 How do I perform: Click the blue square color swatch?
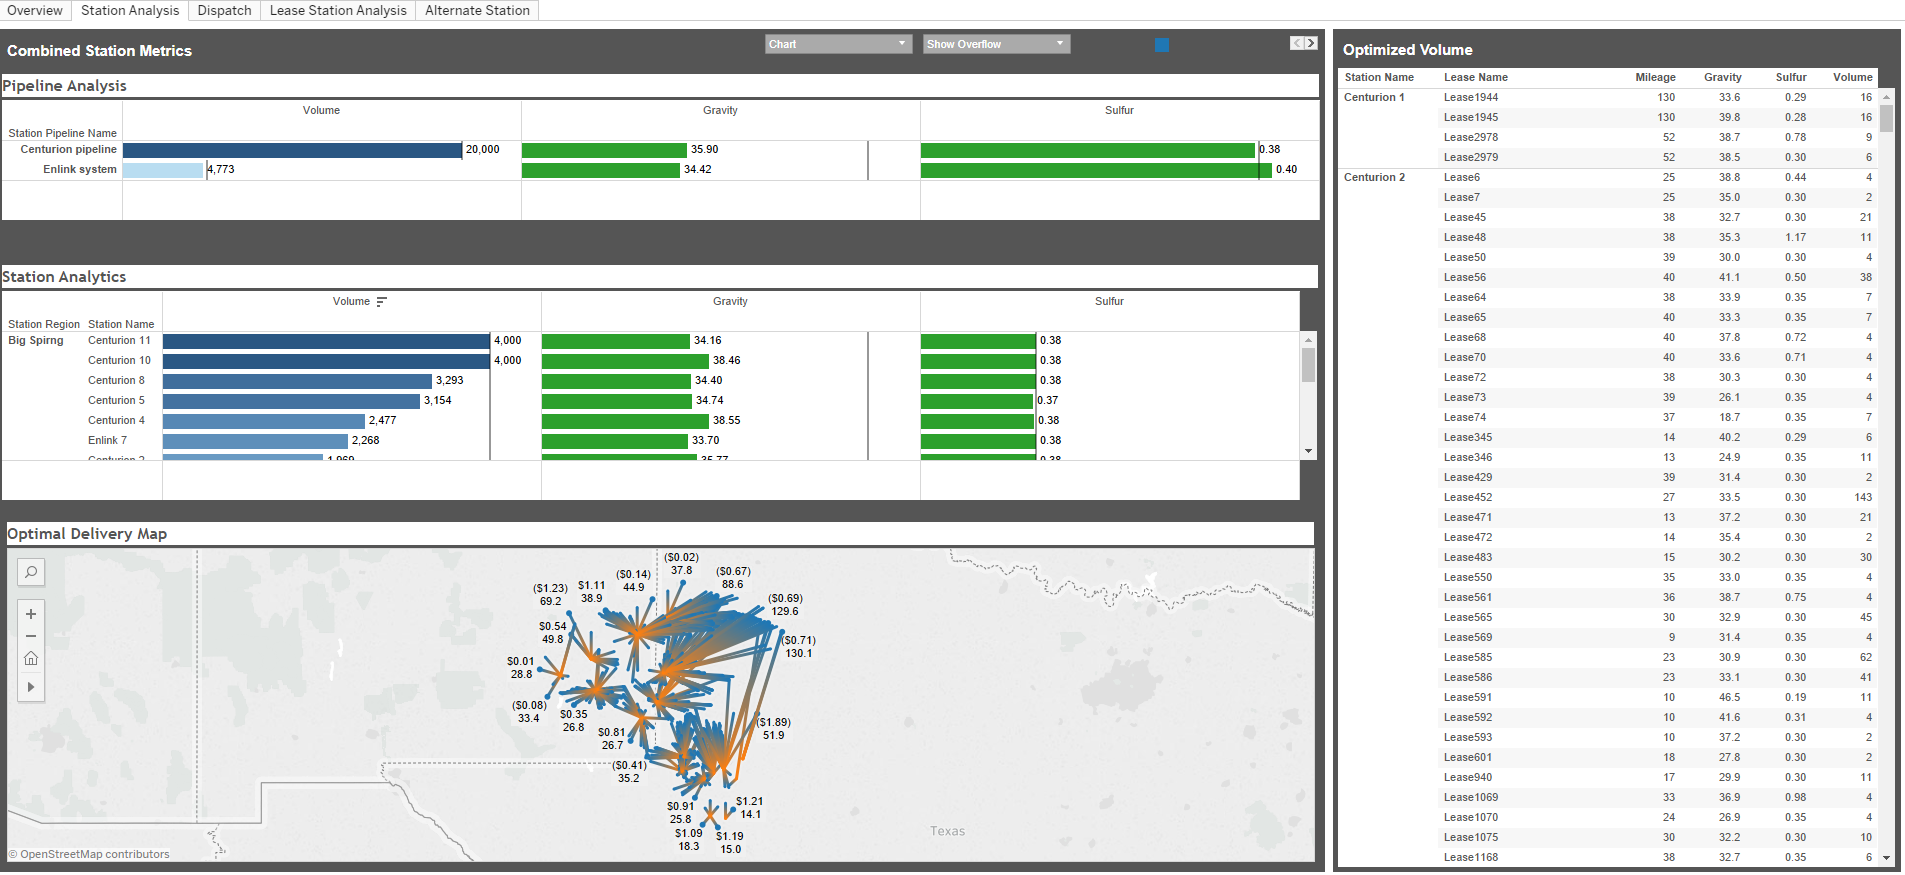pos(1162,44)
